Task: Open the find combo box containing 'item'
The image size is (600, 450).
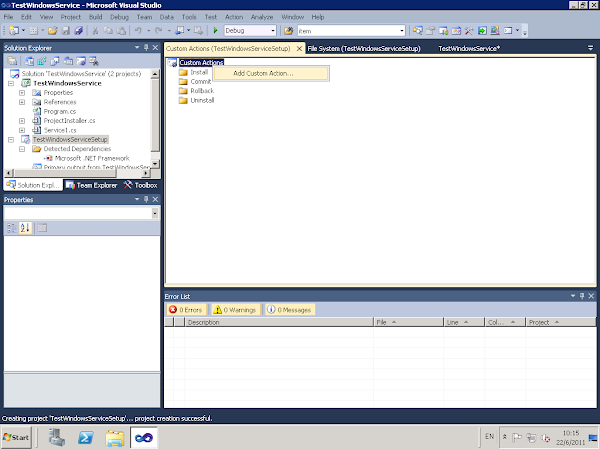Action: point(402,31)
